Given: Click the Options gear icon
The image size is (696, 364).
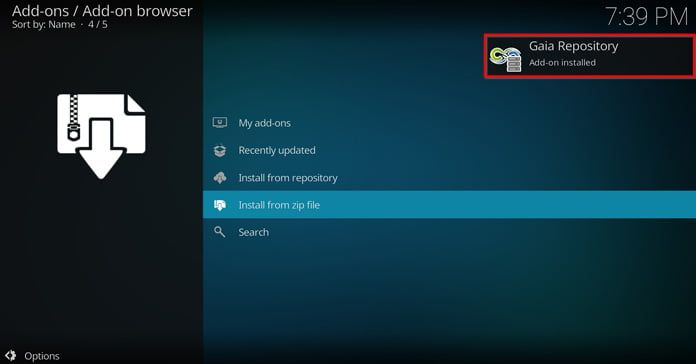Looking at the screenshot, I should (11, 355).
